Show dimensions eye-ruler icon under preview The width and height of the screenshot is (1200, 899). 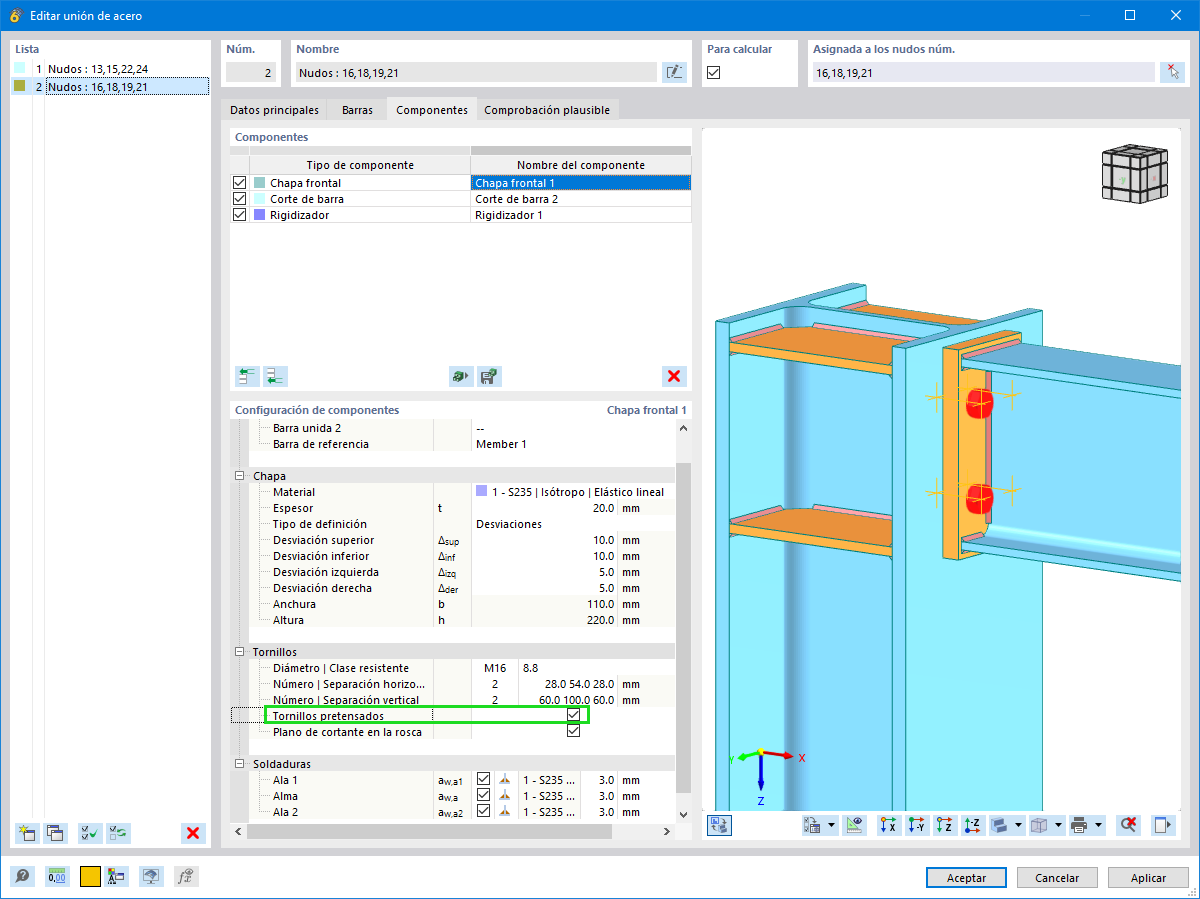pyautogui.click(x=854, y=825)
